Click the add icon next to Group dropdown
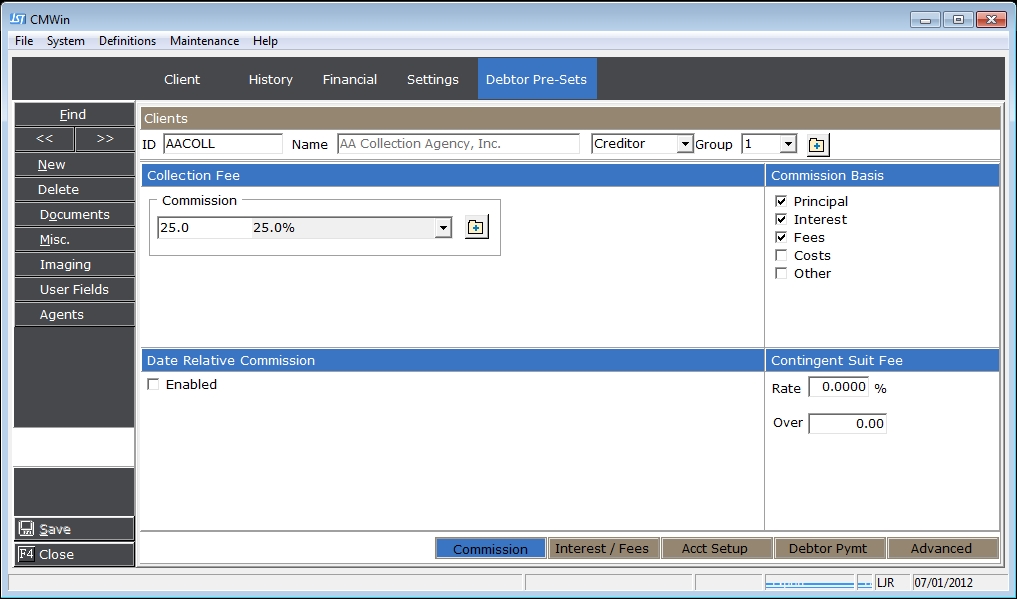The width and height of the screenshot is (1017, 599). pyautogui.click(x=817, y=145)
